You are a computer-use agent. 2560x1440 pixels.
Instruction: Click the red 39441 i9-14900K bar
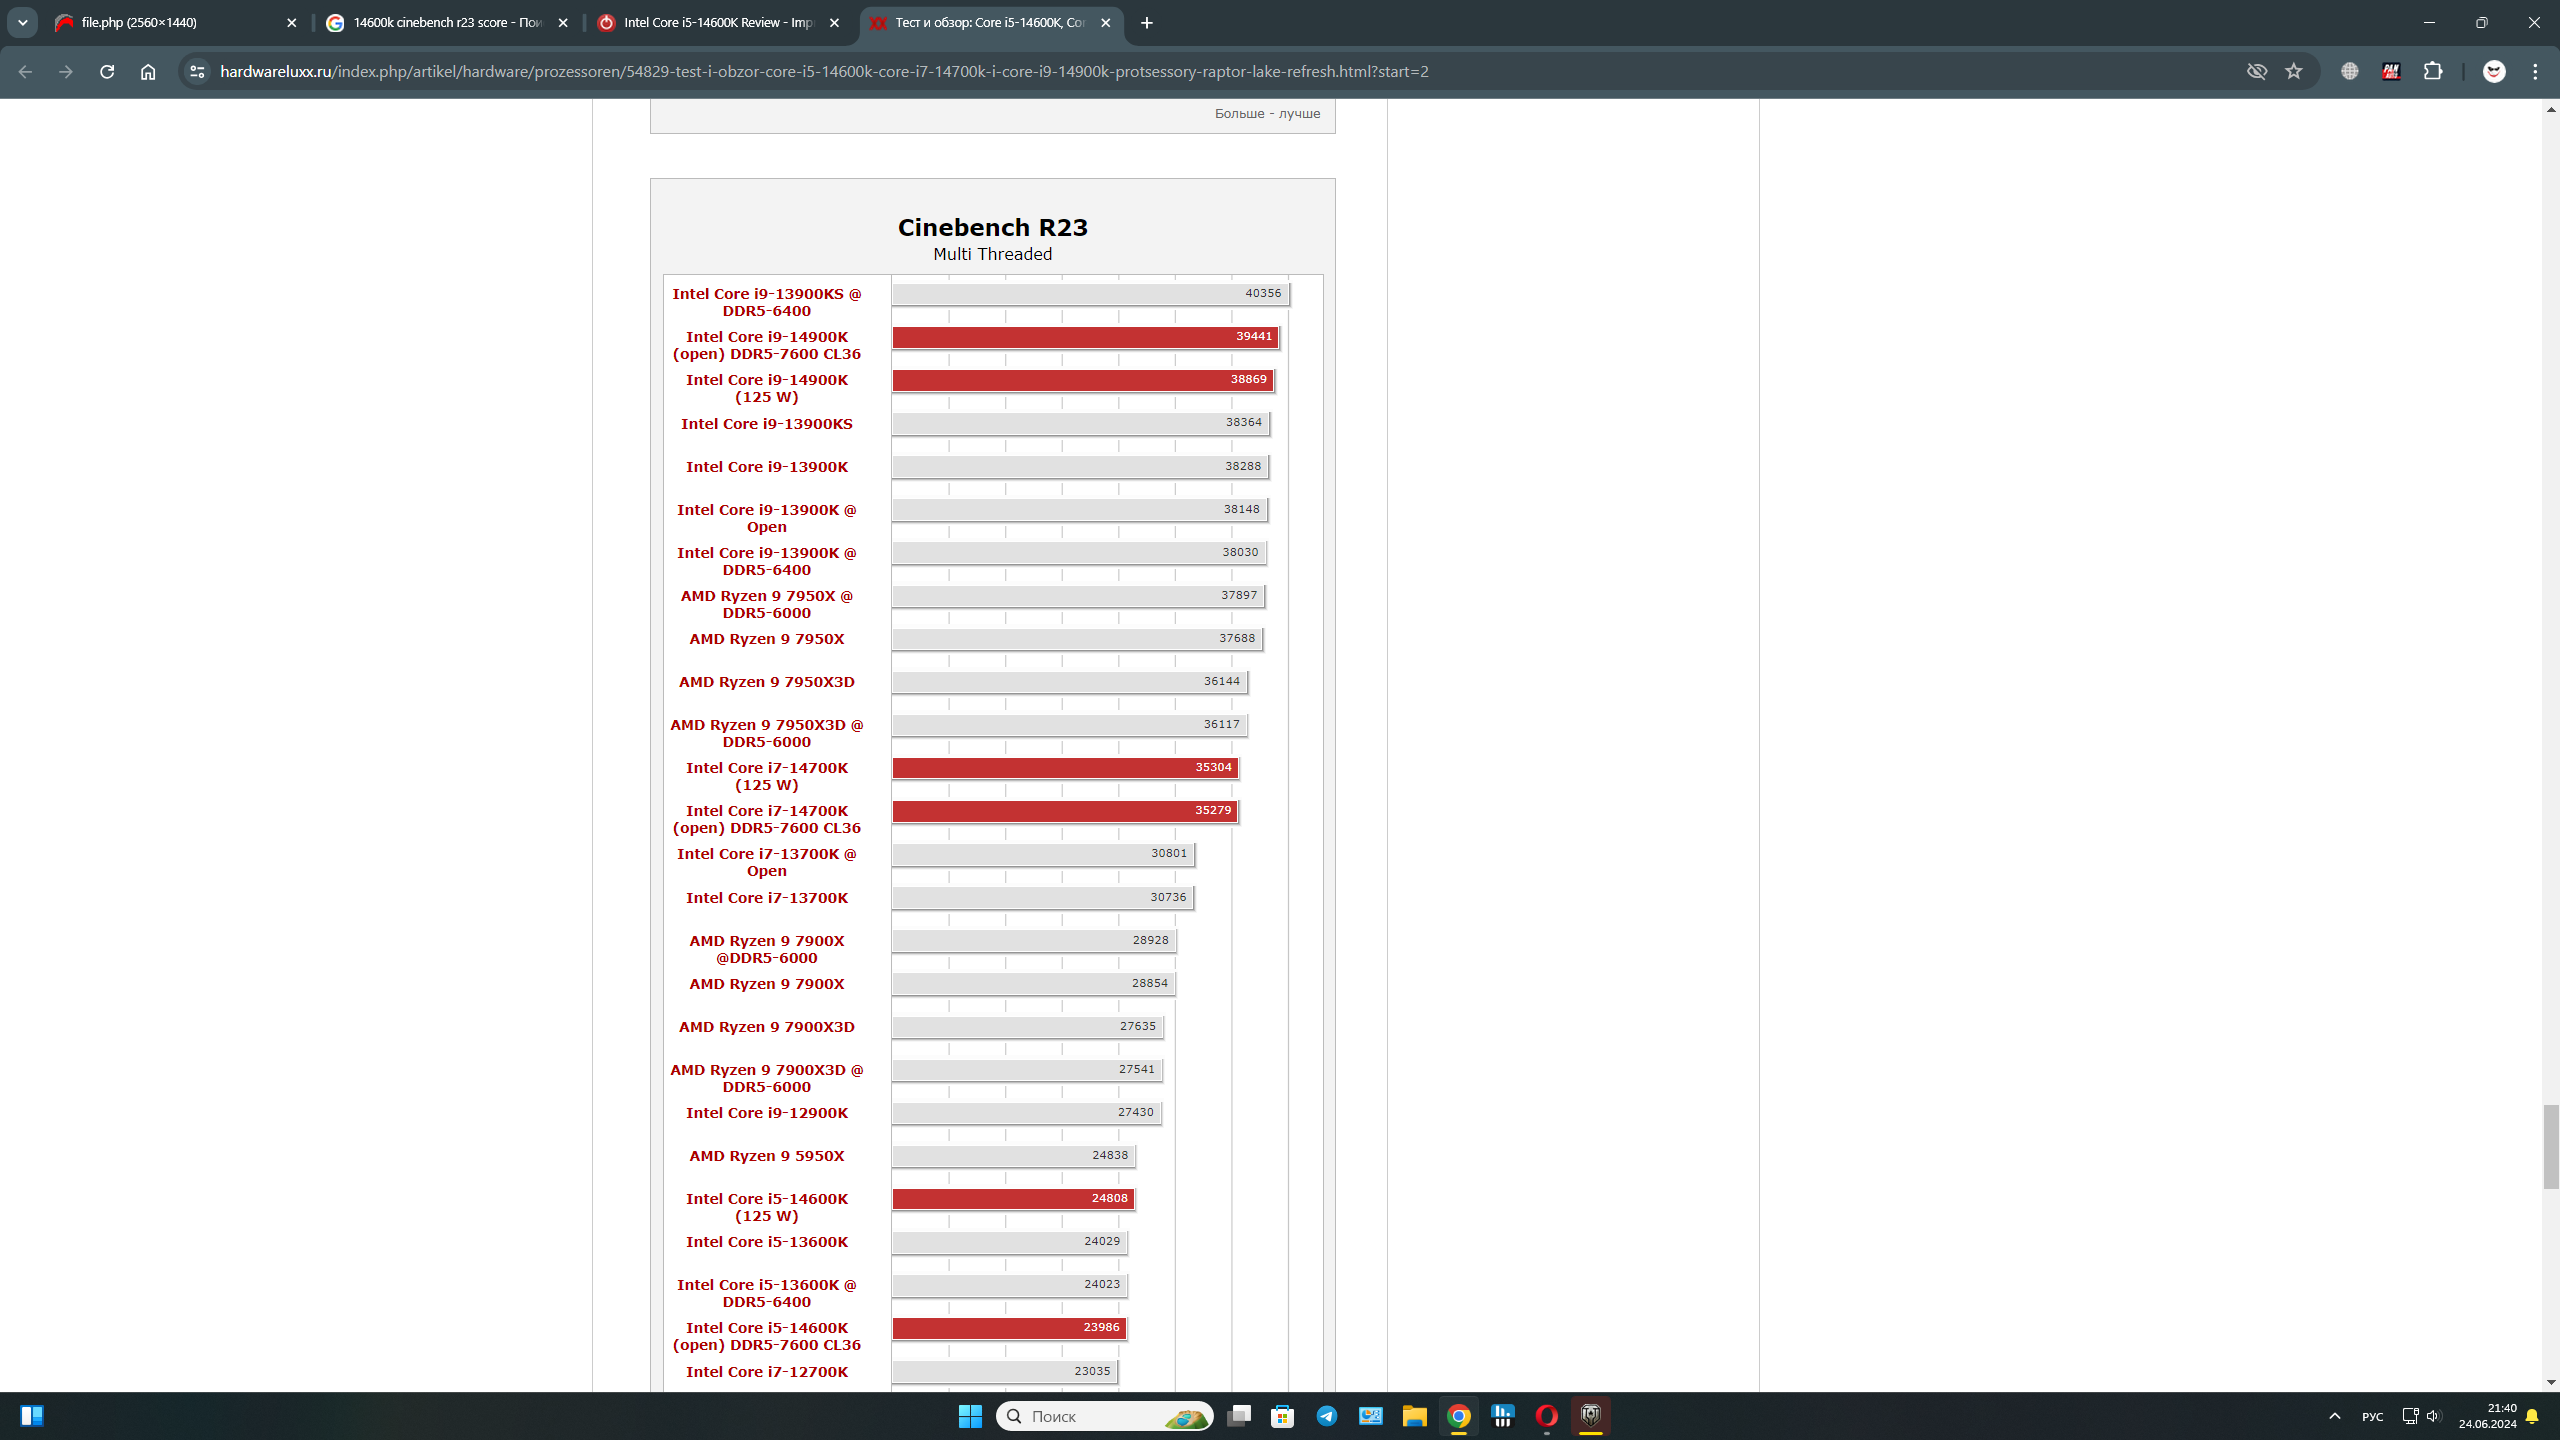(x=1084, y=337)
